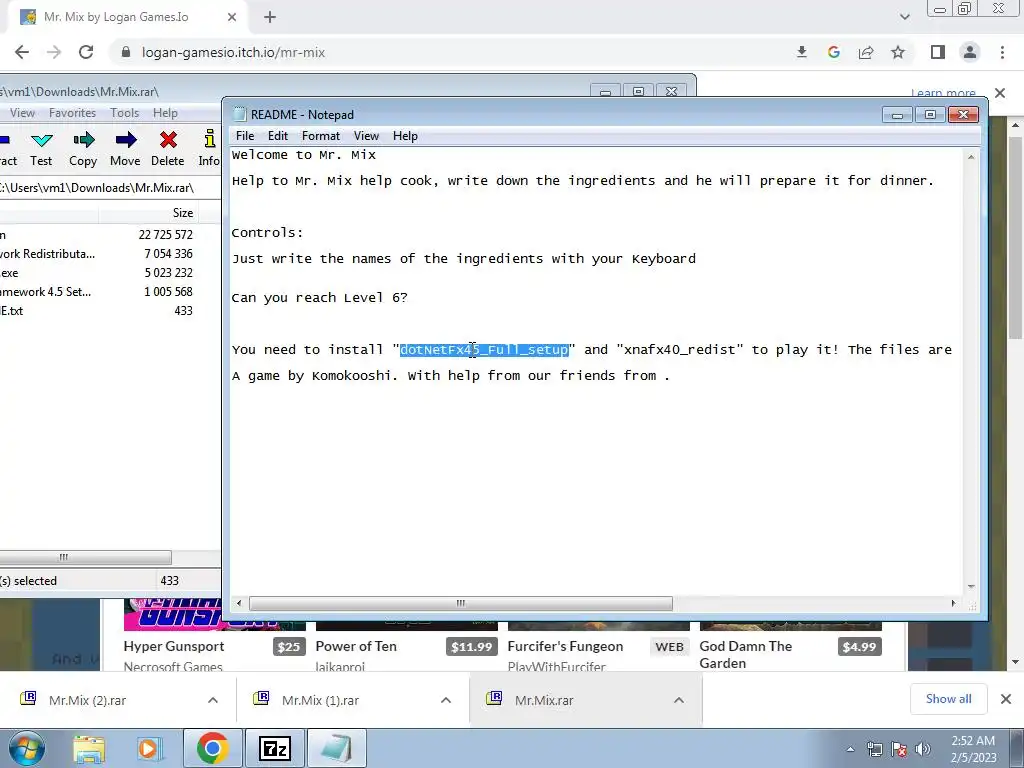Expand options for Mr.Mix.rar download

point(679,700)
